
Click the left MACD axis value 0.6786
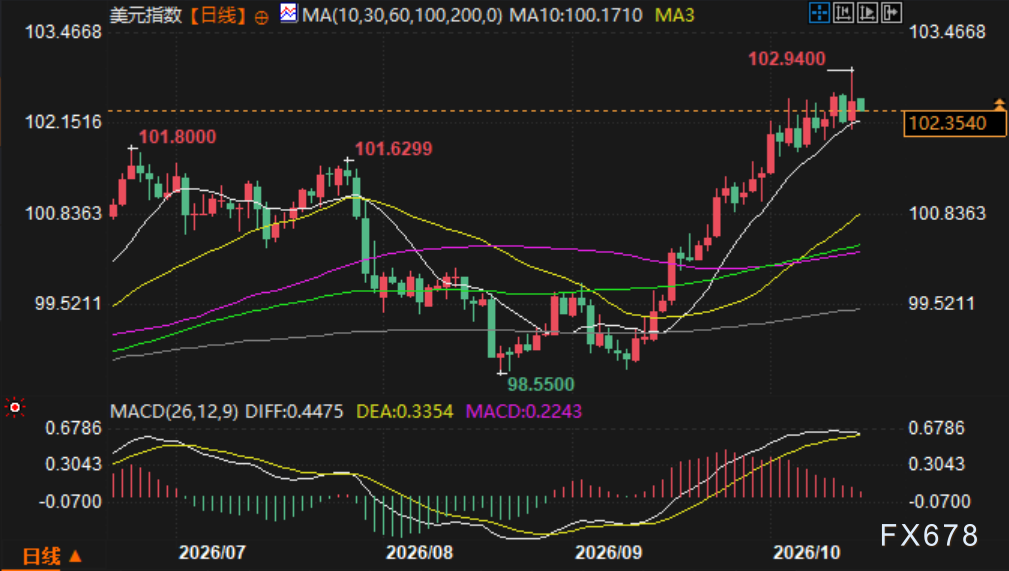73,428
